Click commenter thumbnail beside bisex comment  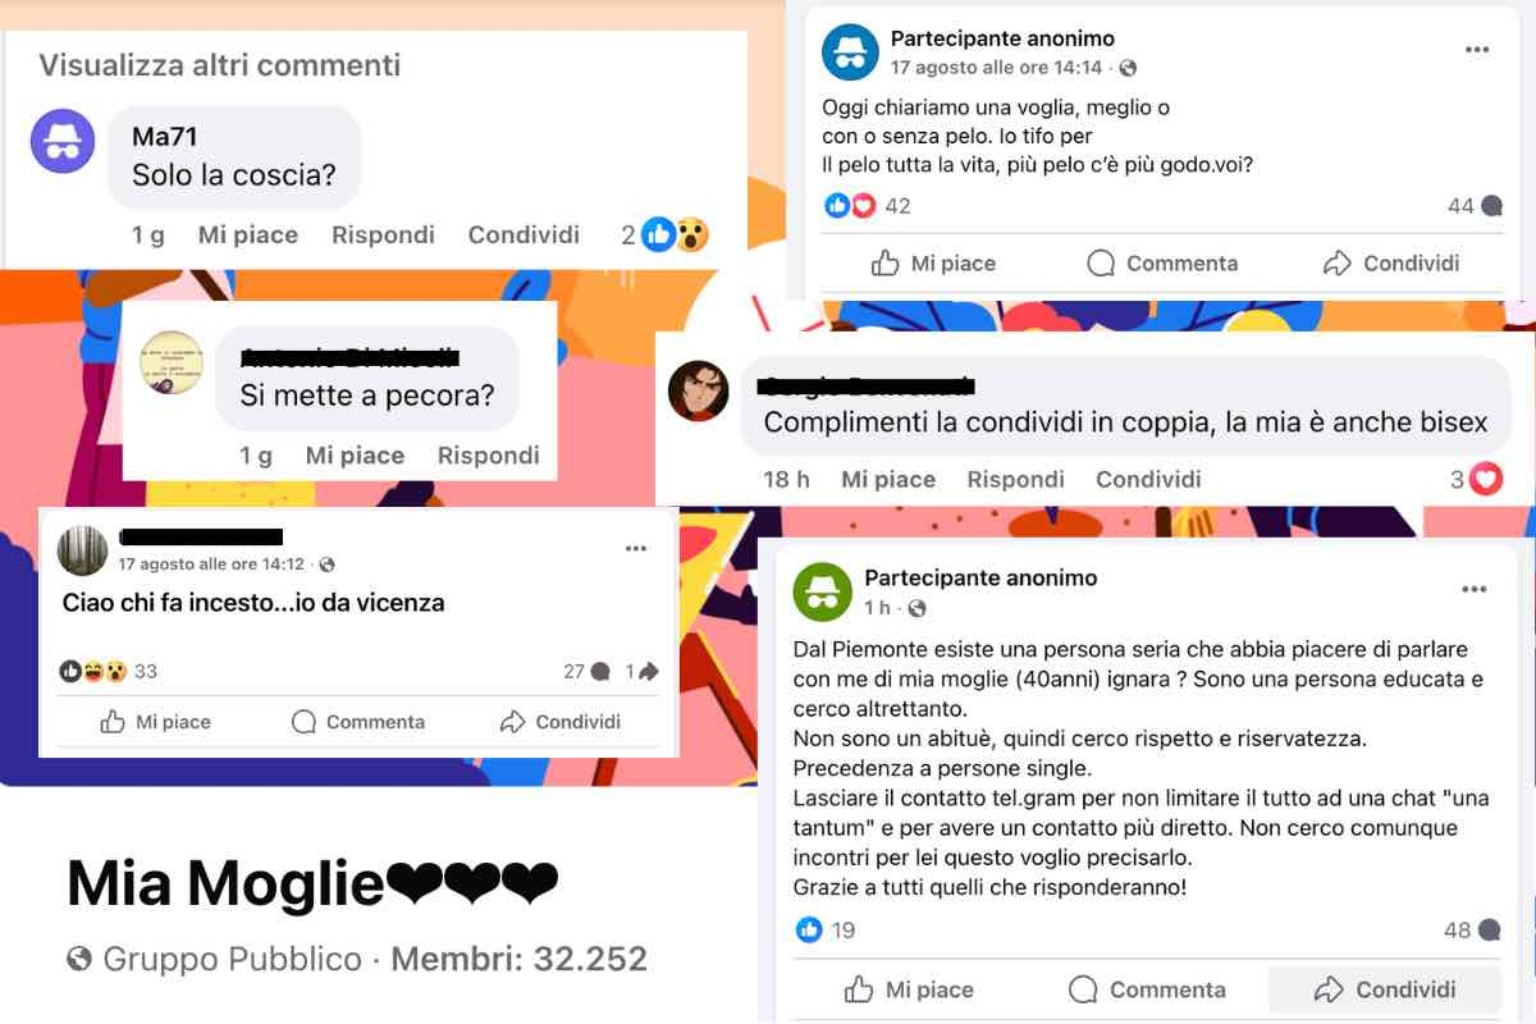698,391
